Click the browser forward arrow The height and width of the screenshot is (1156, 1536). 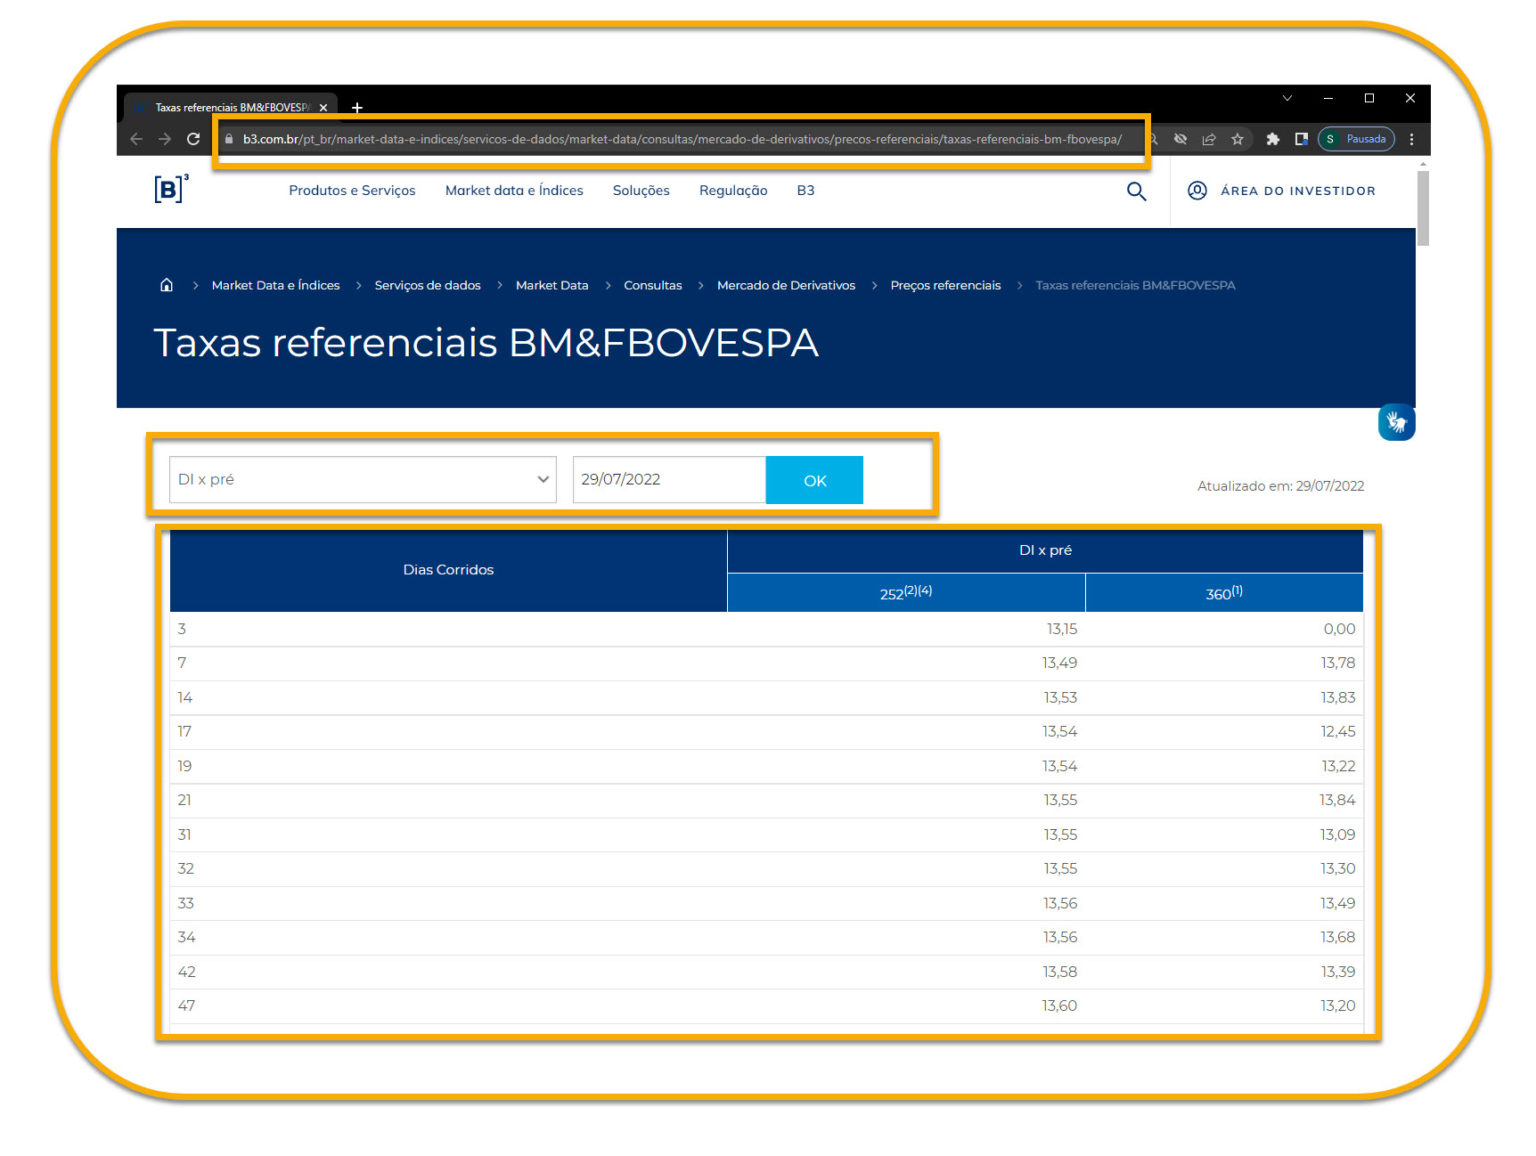tap(165, 139)
